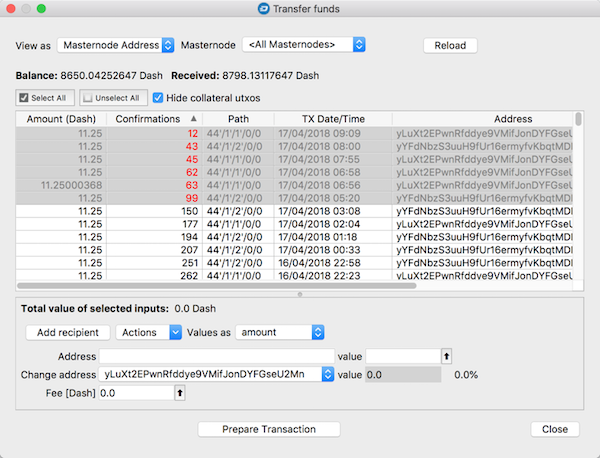Sort by Amount (Dash) column header
The height and width of the screenshot is (458, 600).
point(61,119)
